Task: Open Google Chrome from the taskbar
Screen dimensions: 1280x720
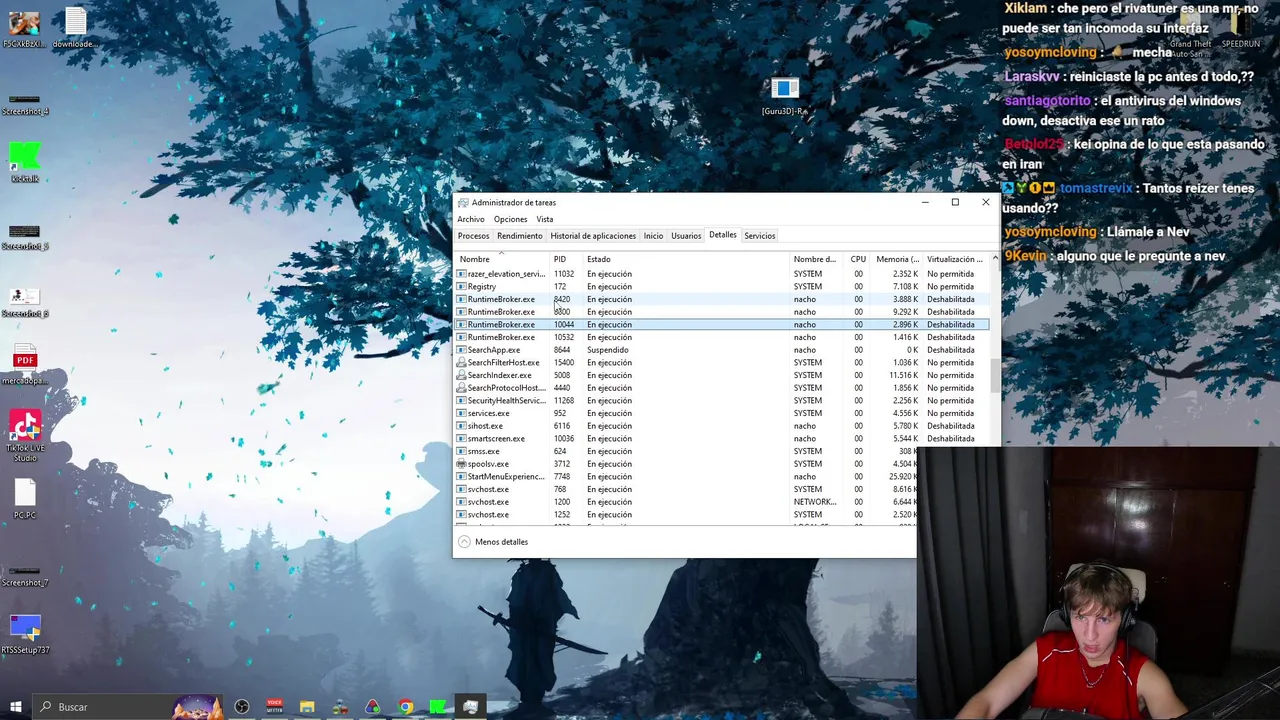Action: (405, 707)
